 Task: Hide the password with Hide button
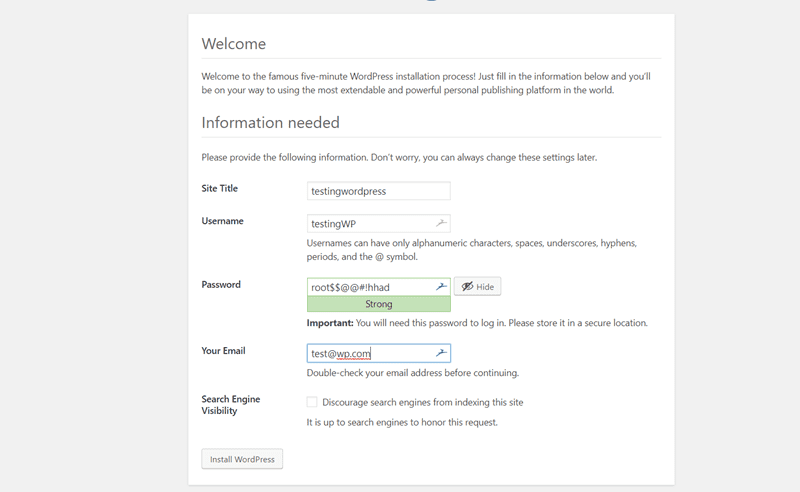(478, 286)
